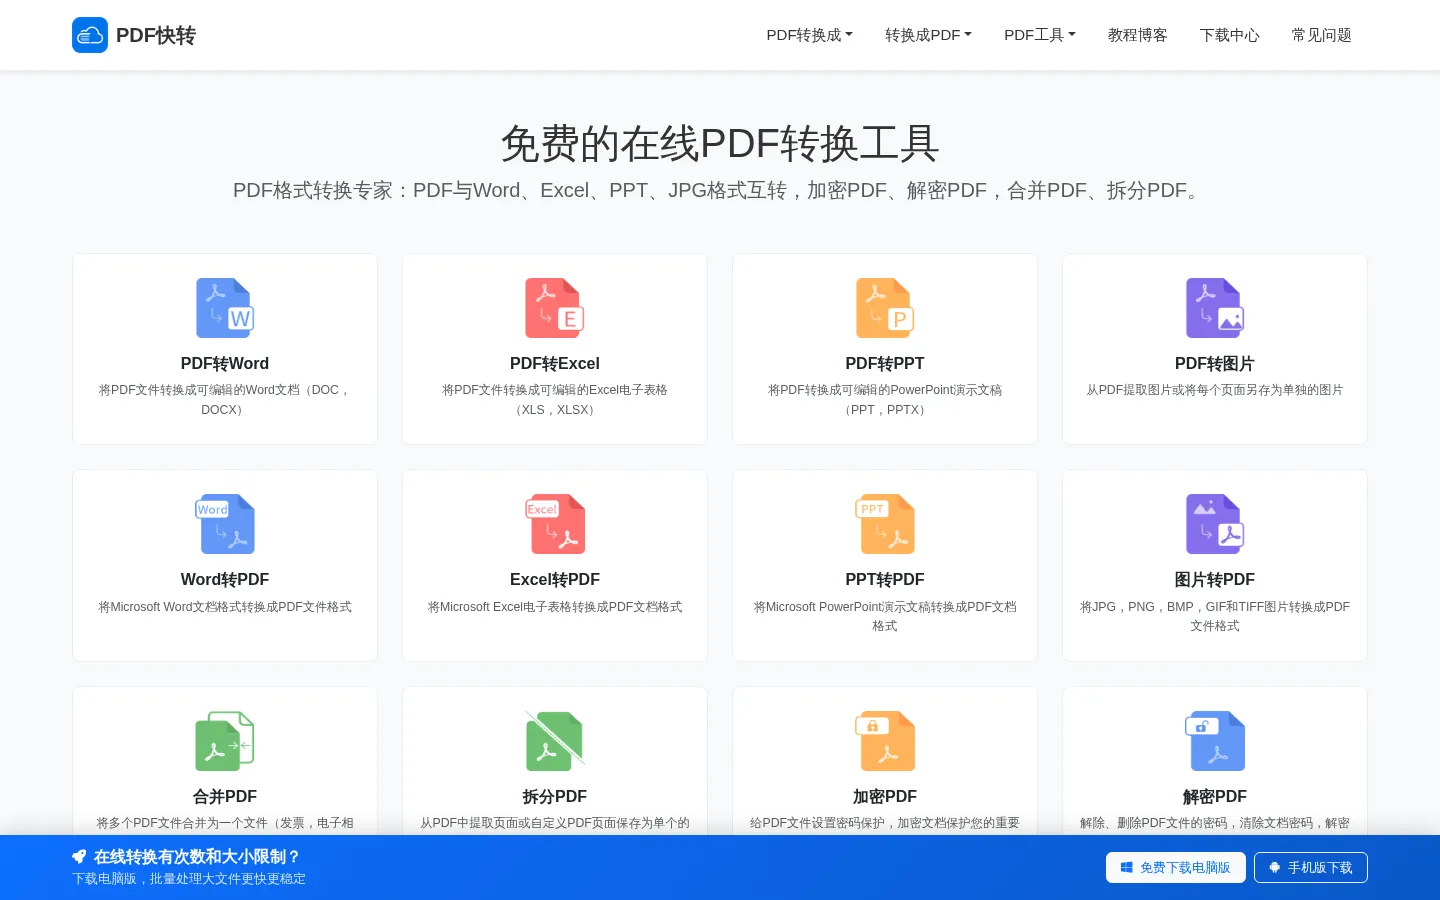Click the rocket icon in the bottom banner
The width and height of the screenshot is (1440, 900).
pos(79,856)
